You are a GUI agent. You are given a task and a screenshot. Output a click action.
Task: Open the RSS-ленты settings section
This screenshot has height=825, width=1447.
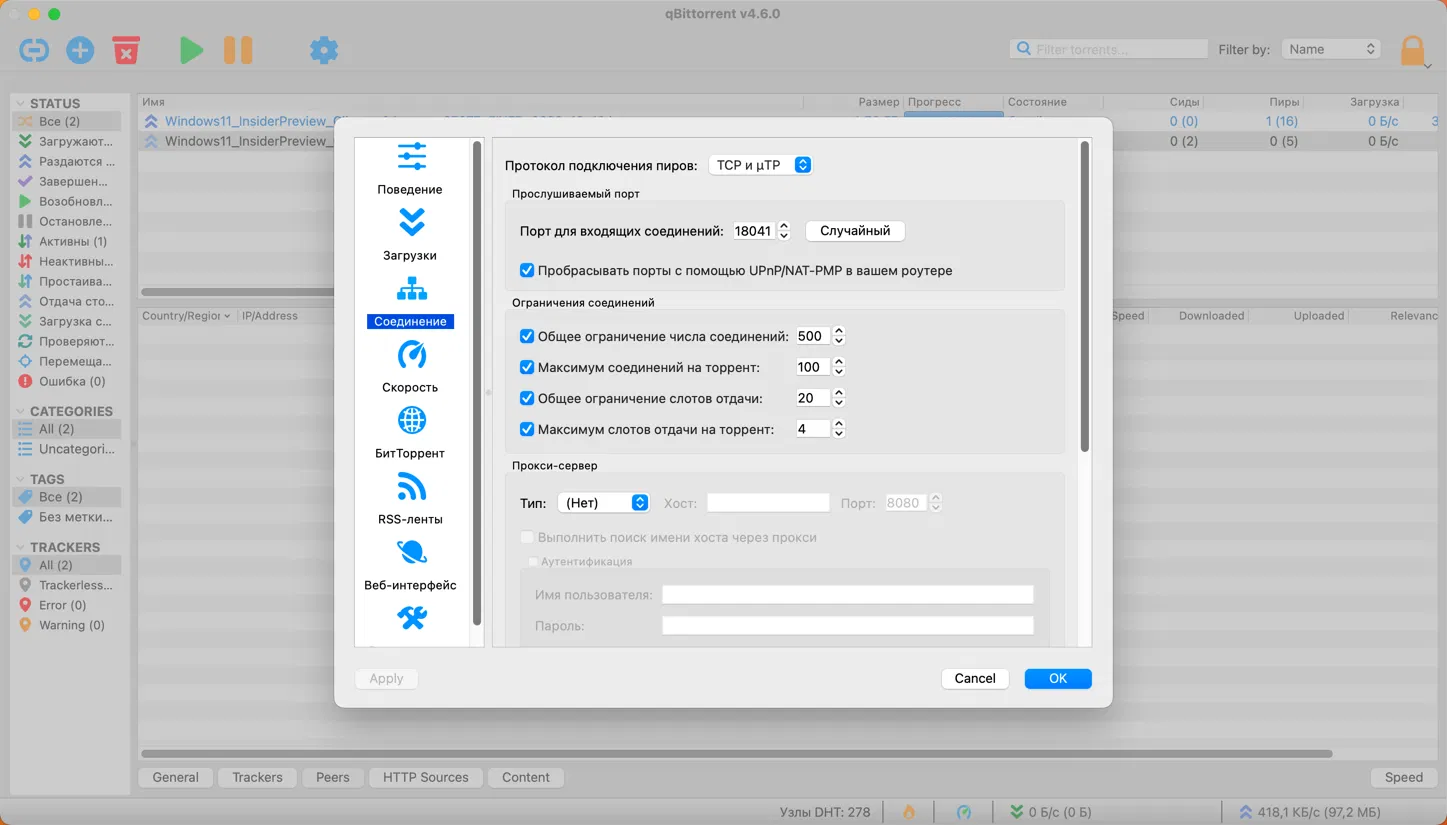pos(410,498)
